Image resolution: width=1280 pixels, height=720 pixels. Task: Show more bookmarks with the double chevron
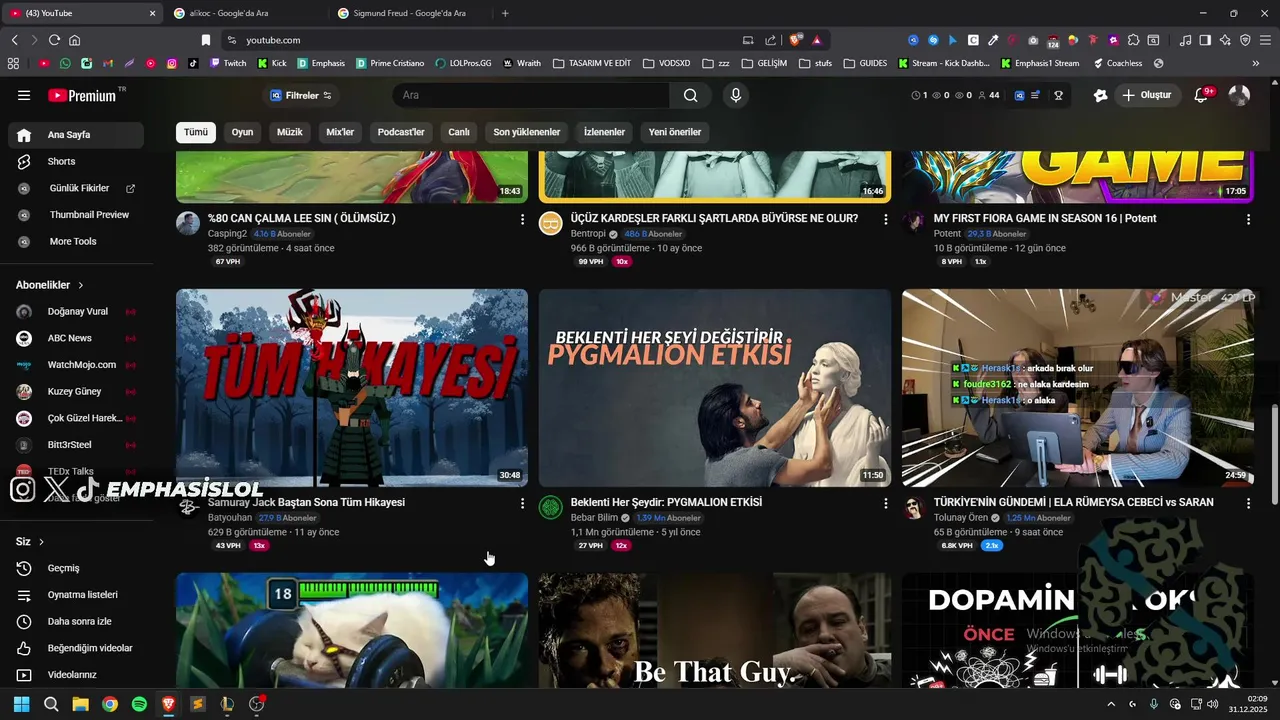(x=1255, y=63)
